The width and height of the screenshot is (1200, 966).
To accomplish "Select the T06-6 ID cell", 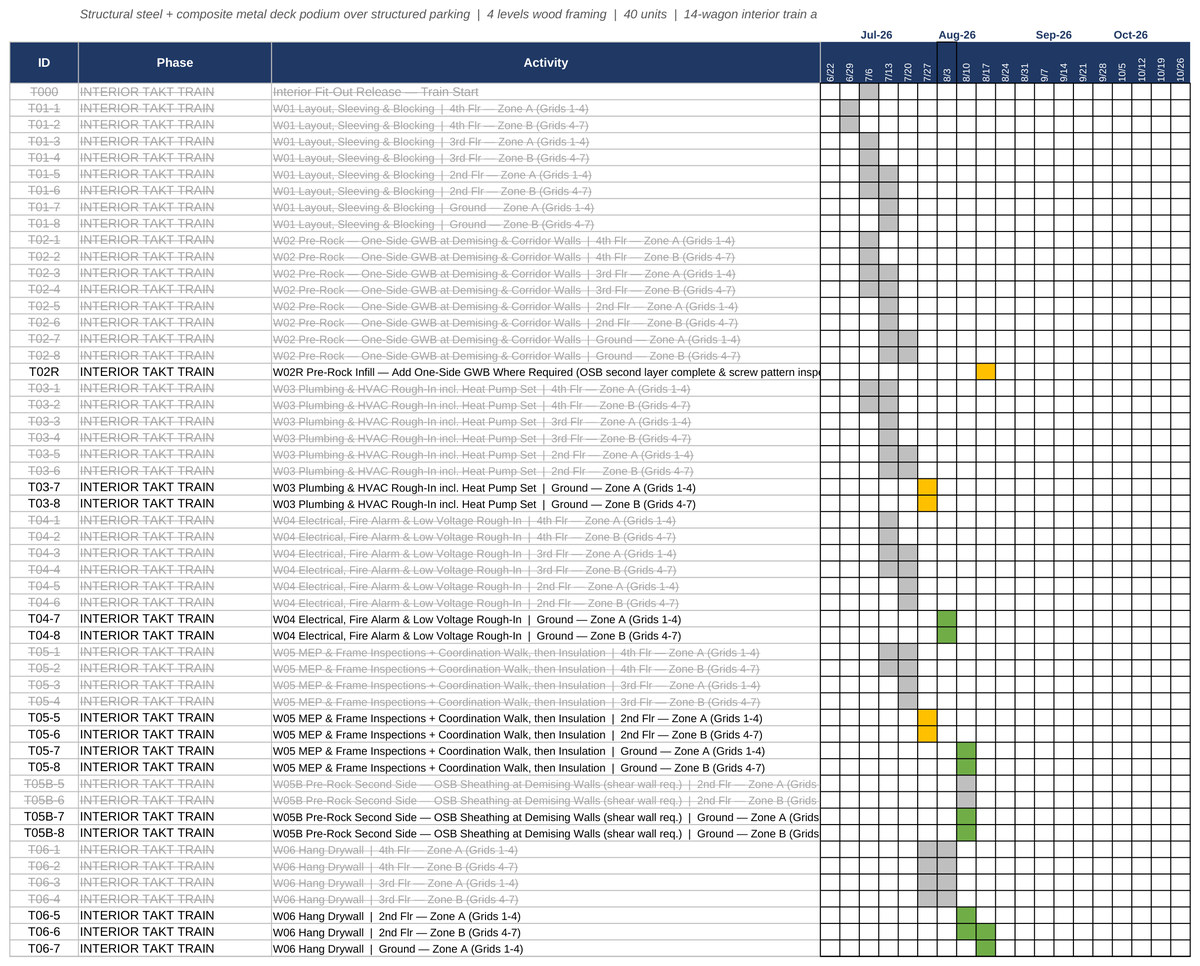I will pyautogui.click(x=44, y=932).
